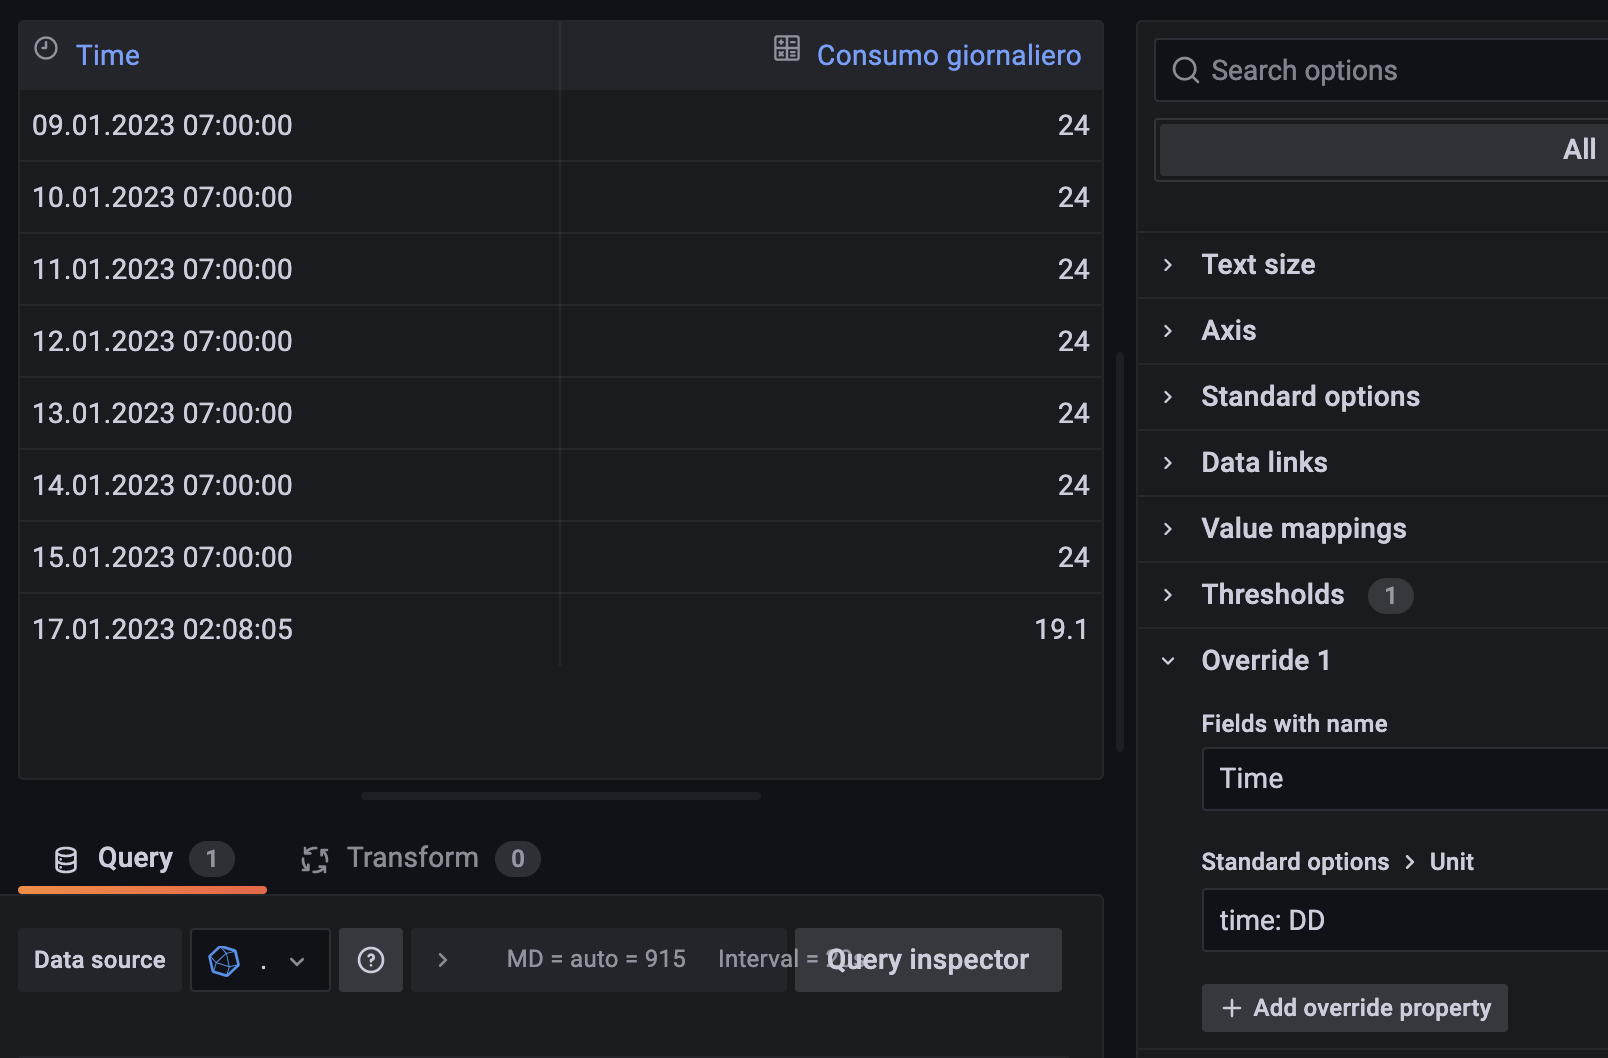
Task: Open the Query inspector
Action: point(927,960)
